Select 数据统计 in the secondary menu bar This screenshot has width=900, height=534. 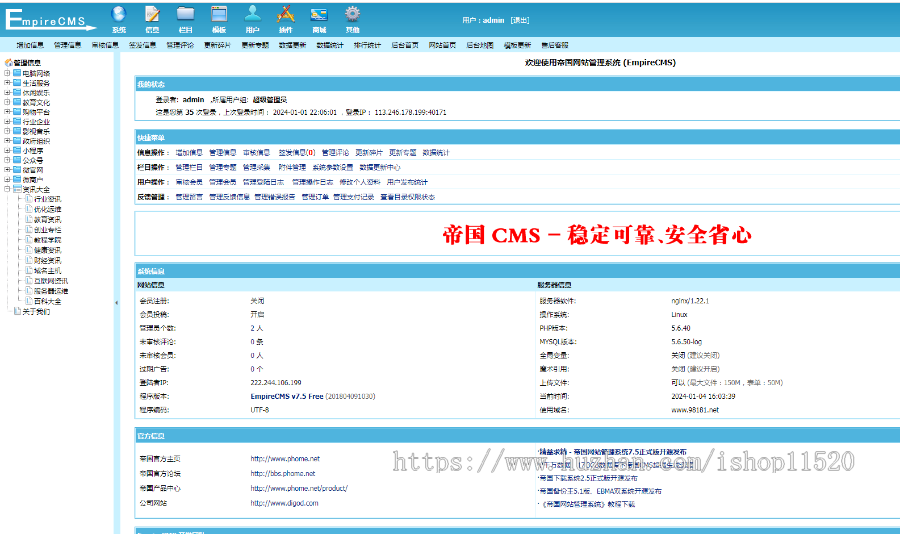[330, 45]
